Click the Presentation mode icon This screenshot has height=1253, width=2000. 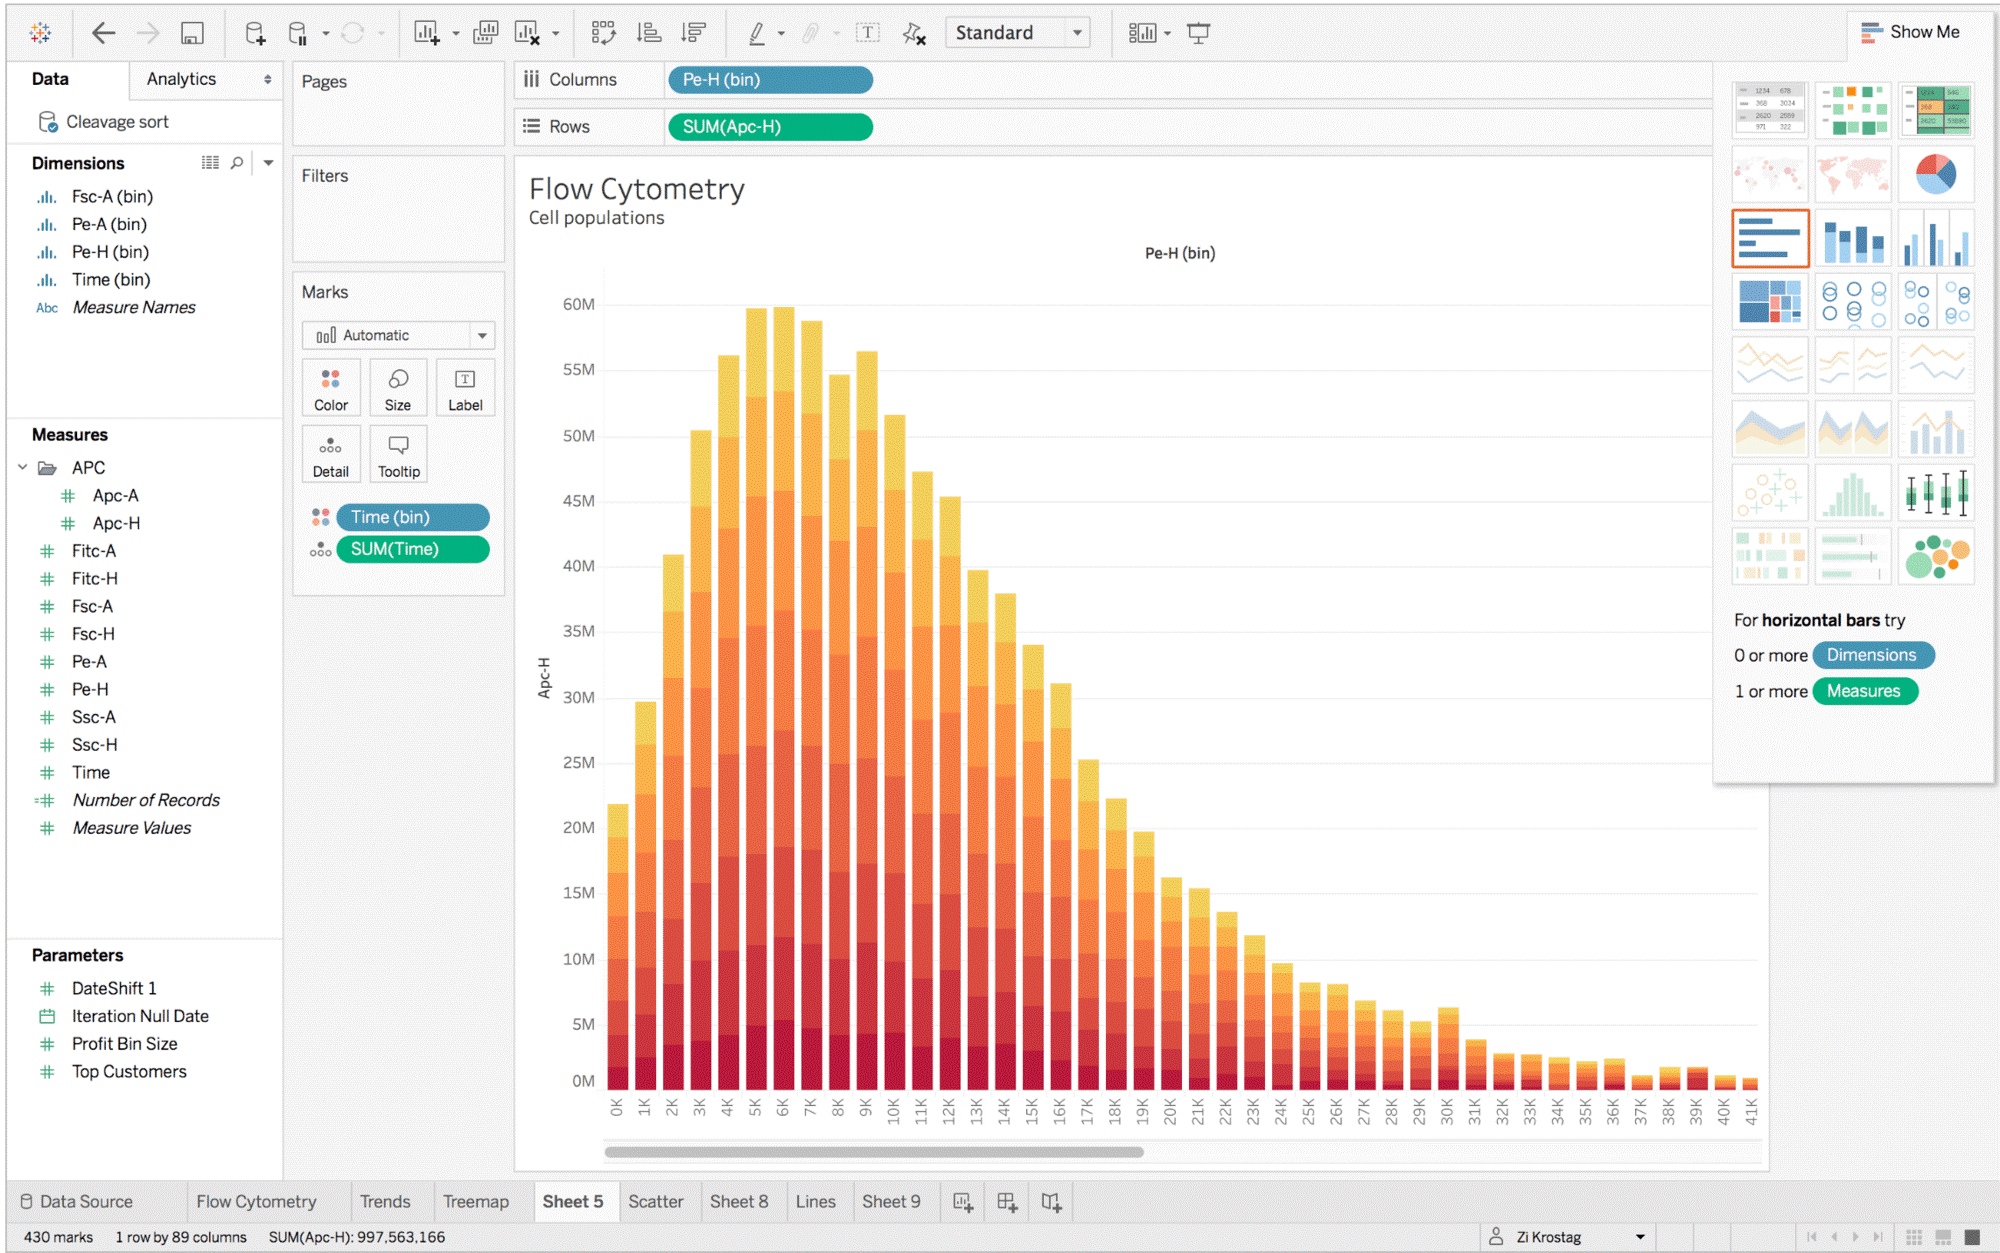[1198, 33]
